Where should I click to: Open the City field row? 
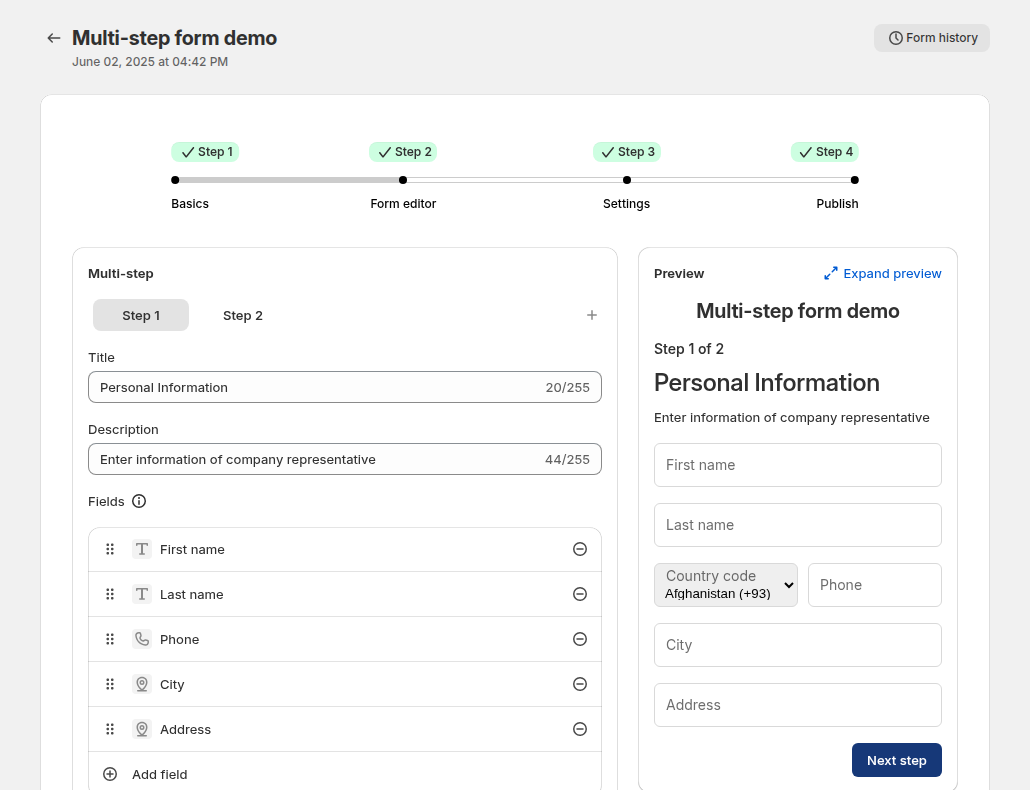[x=345, y=684]
